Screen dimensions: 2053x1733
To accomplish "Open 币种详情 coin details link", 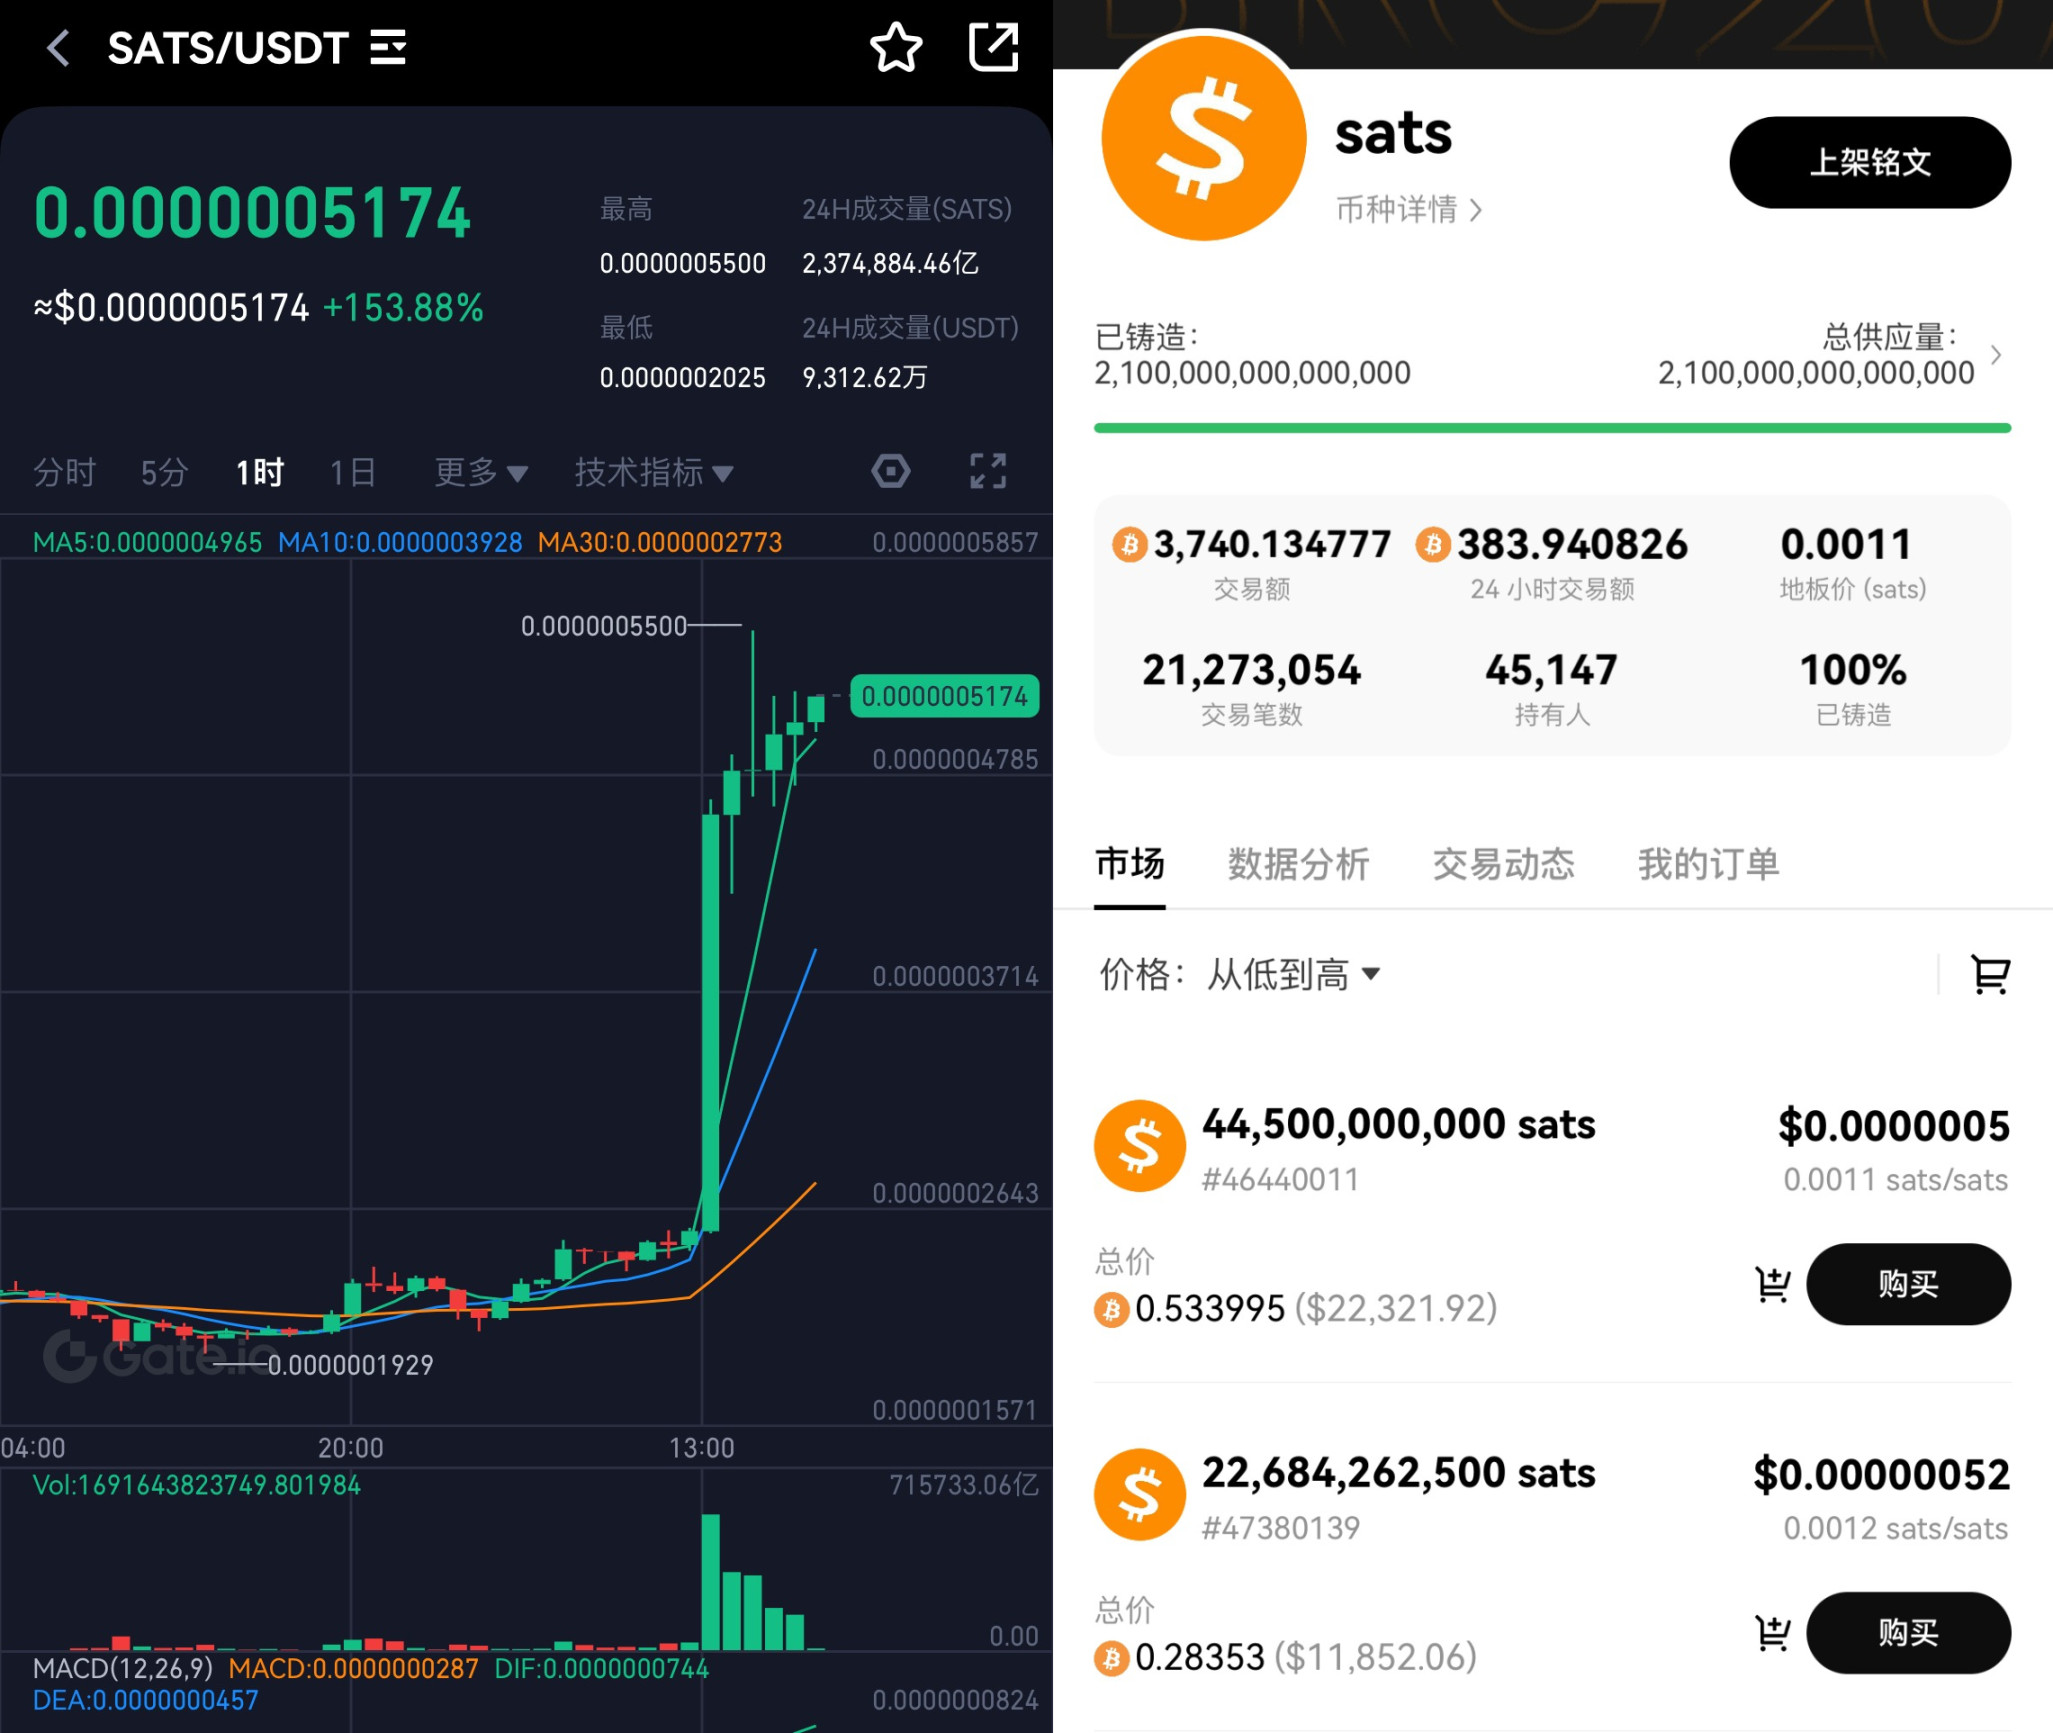I will click(1408, 209).
